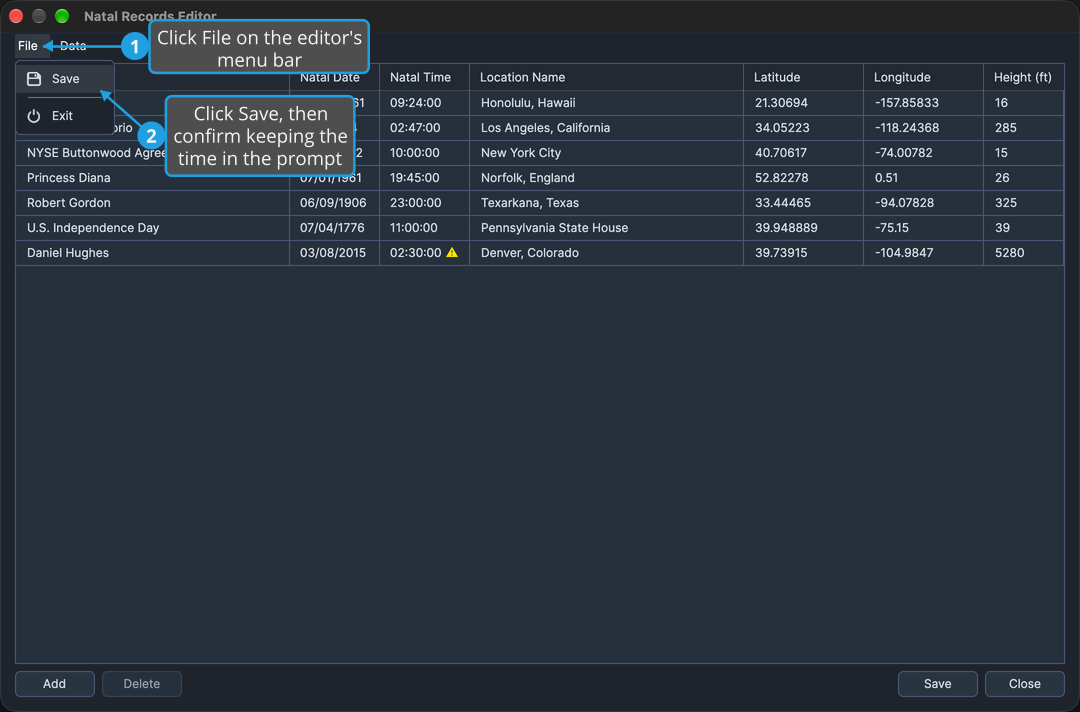
Task: Click the Norfolk, England location cell
Action: pos(606,178)
